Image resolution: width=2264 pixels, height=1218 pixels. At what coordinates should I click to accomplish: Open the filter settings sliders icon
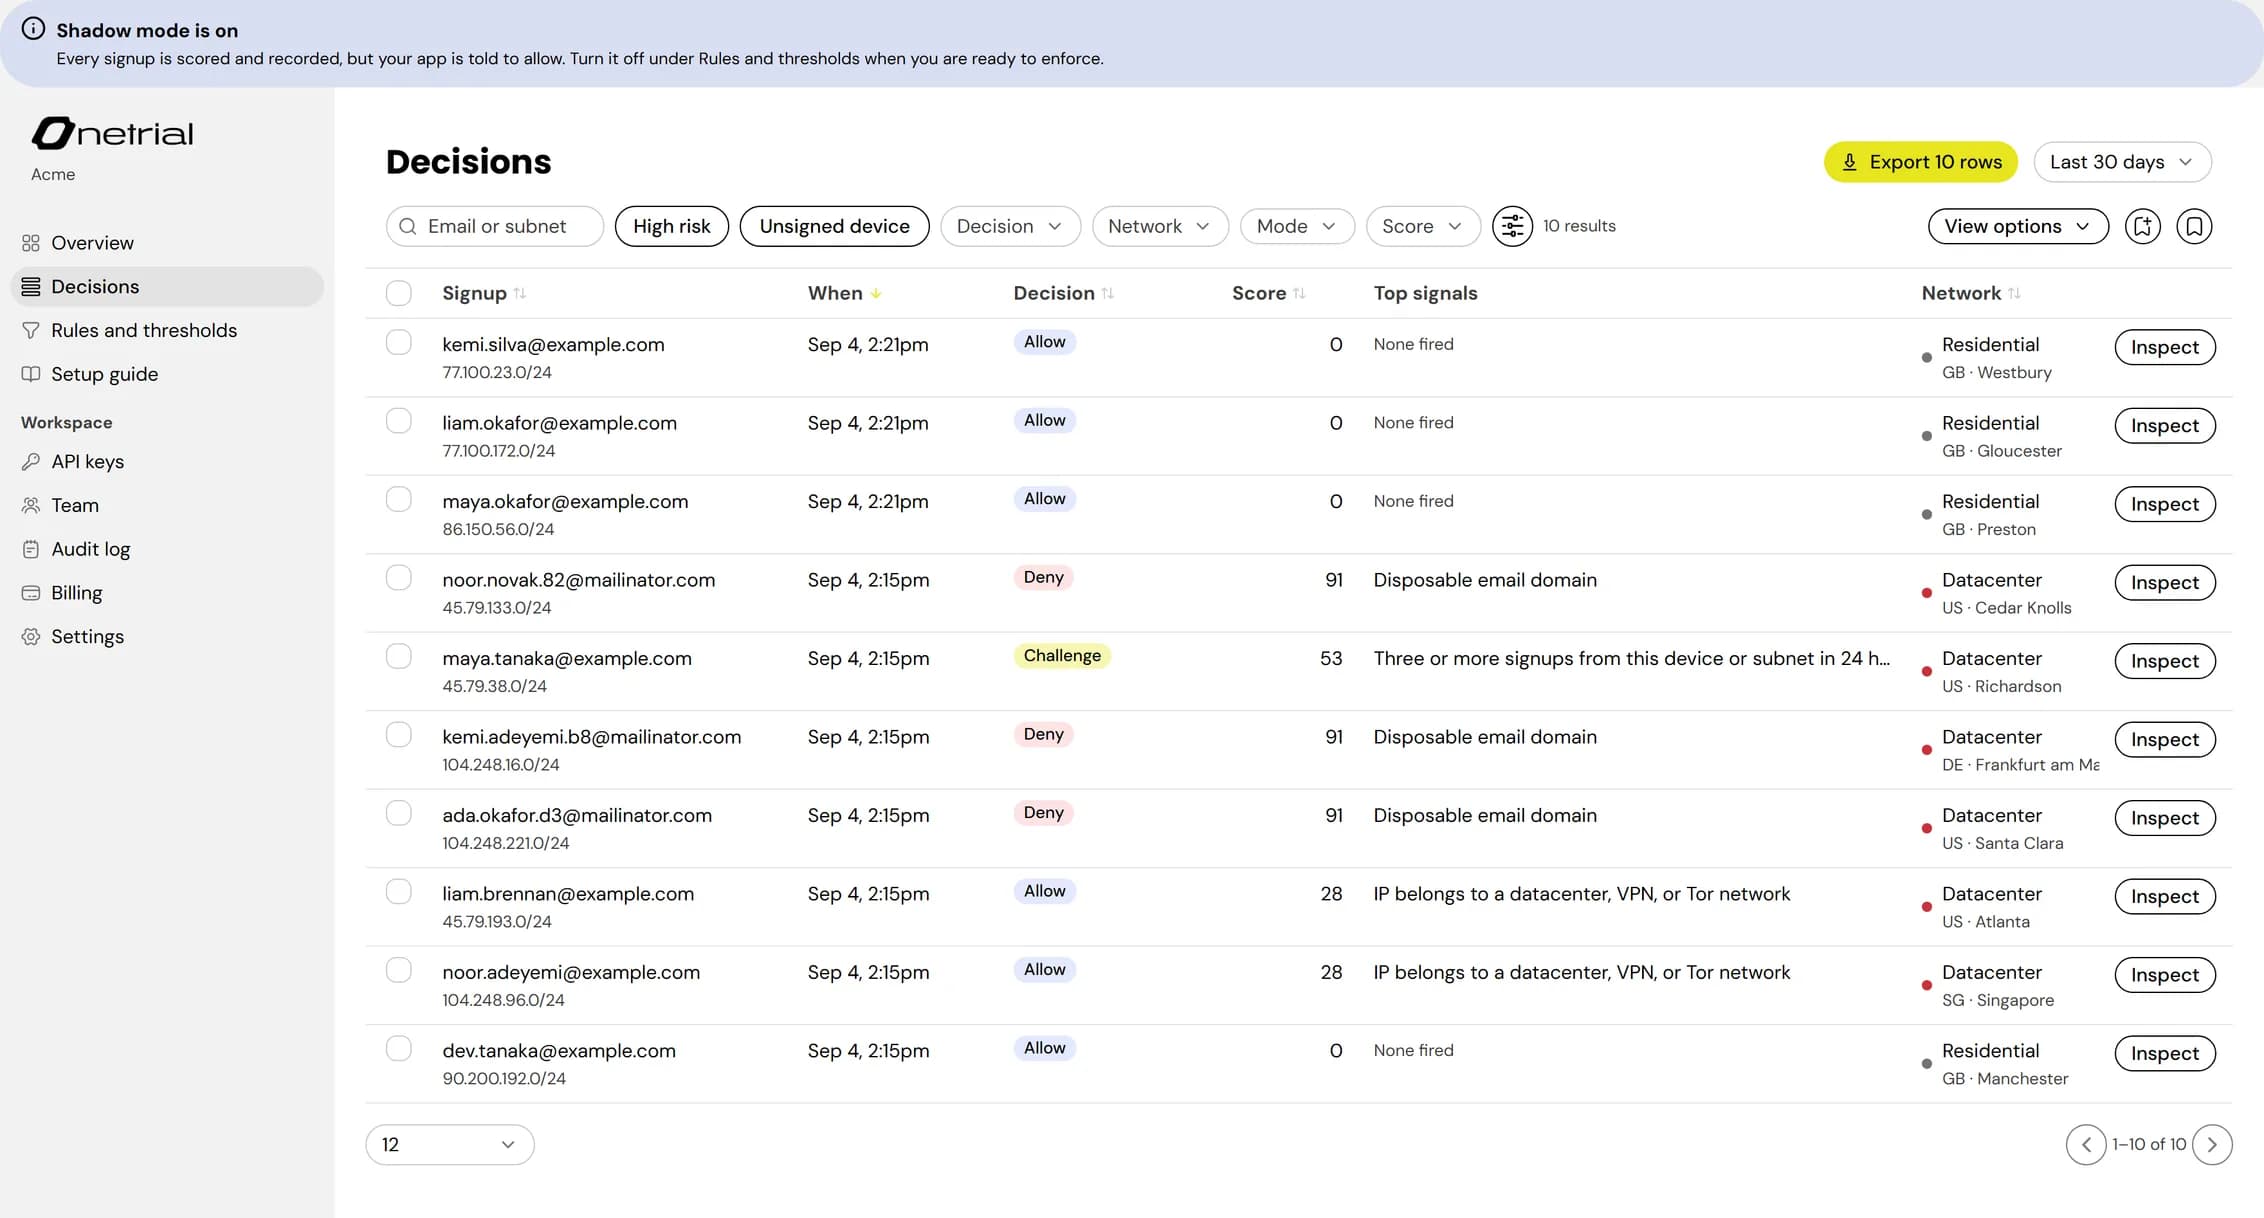point(1512,226)
